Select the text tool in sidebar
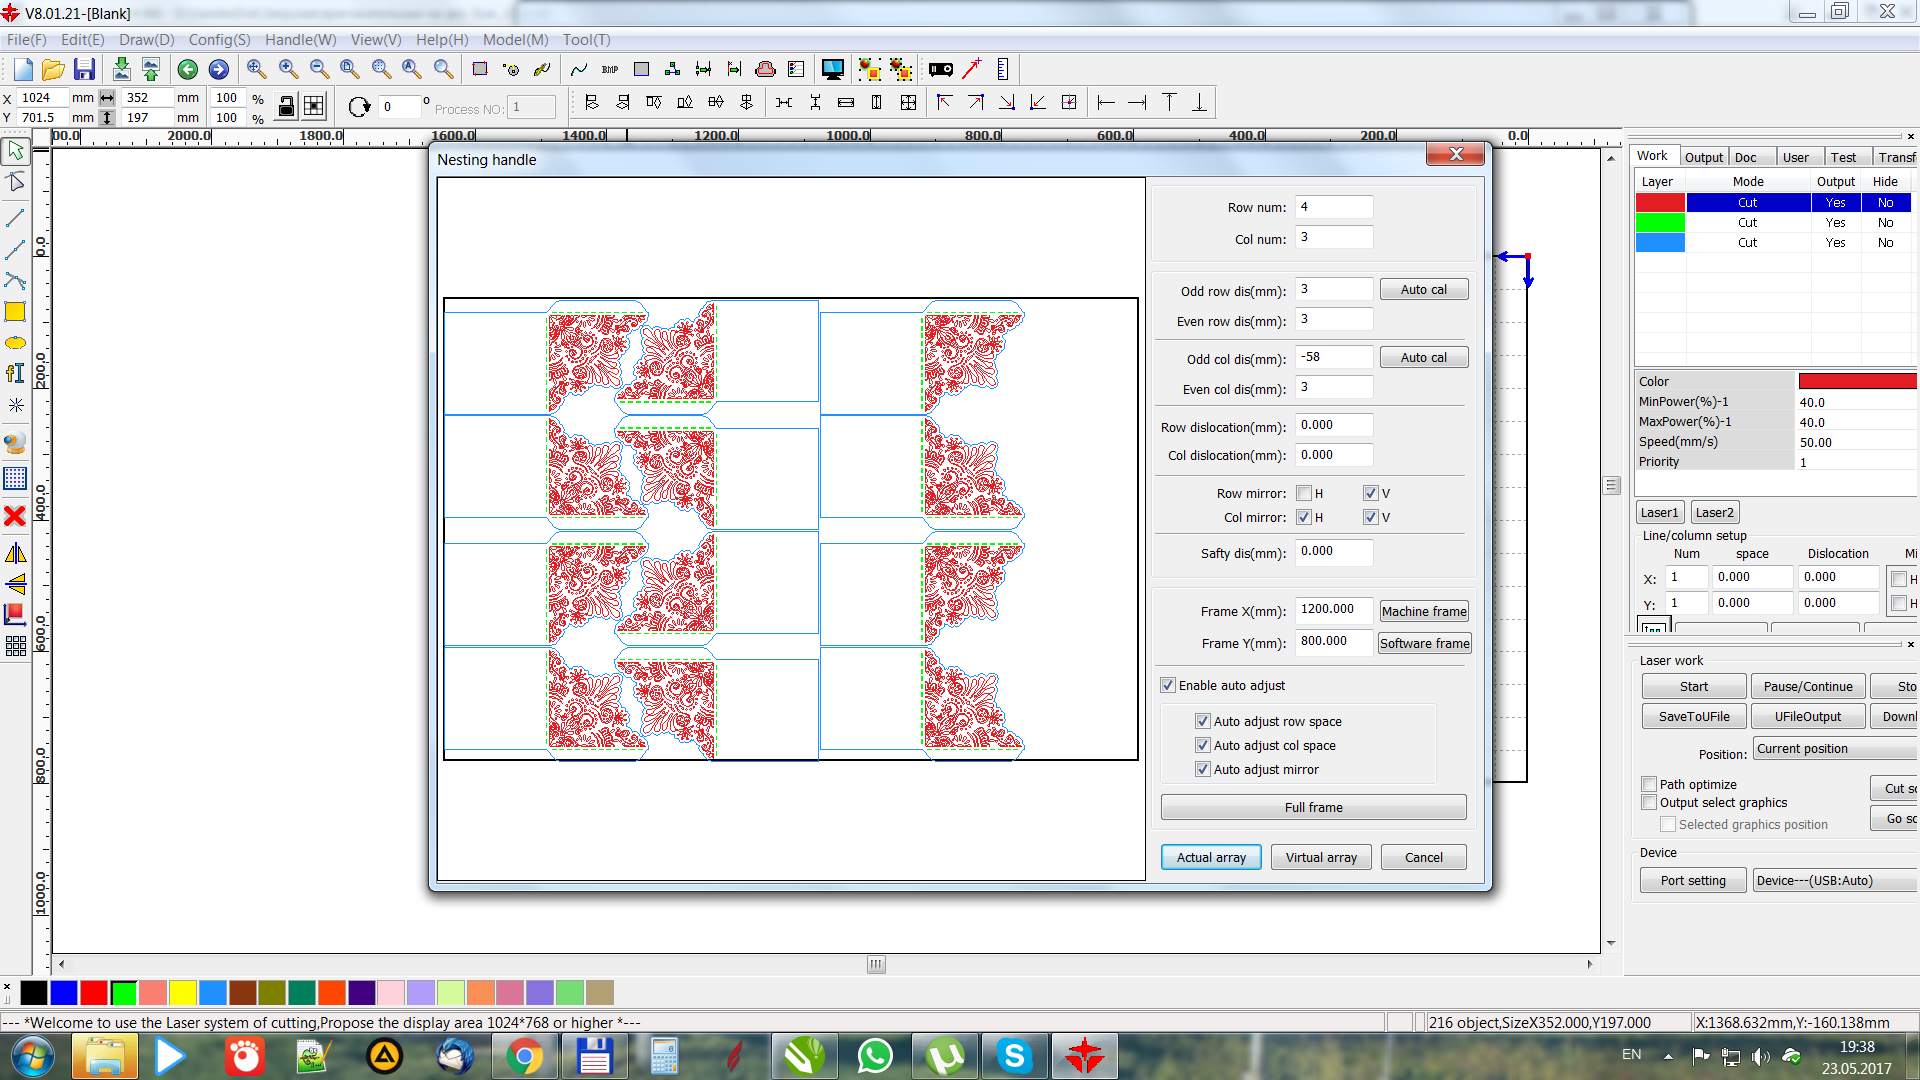The height and width of the screenshot is (1080, 1920). click(x=15, y=374)
